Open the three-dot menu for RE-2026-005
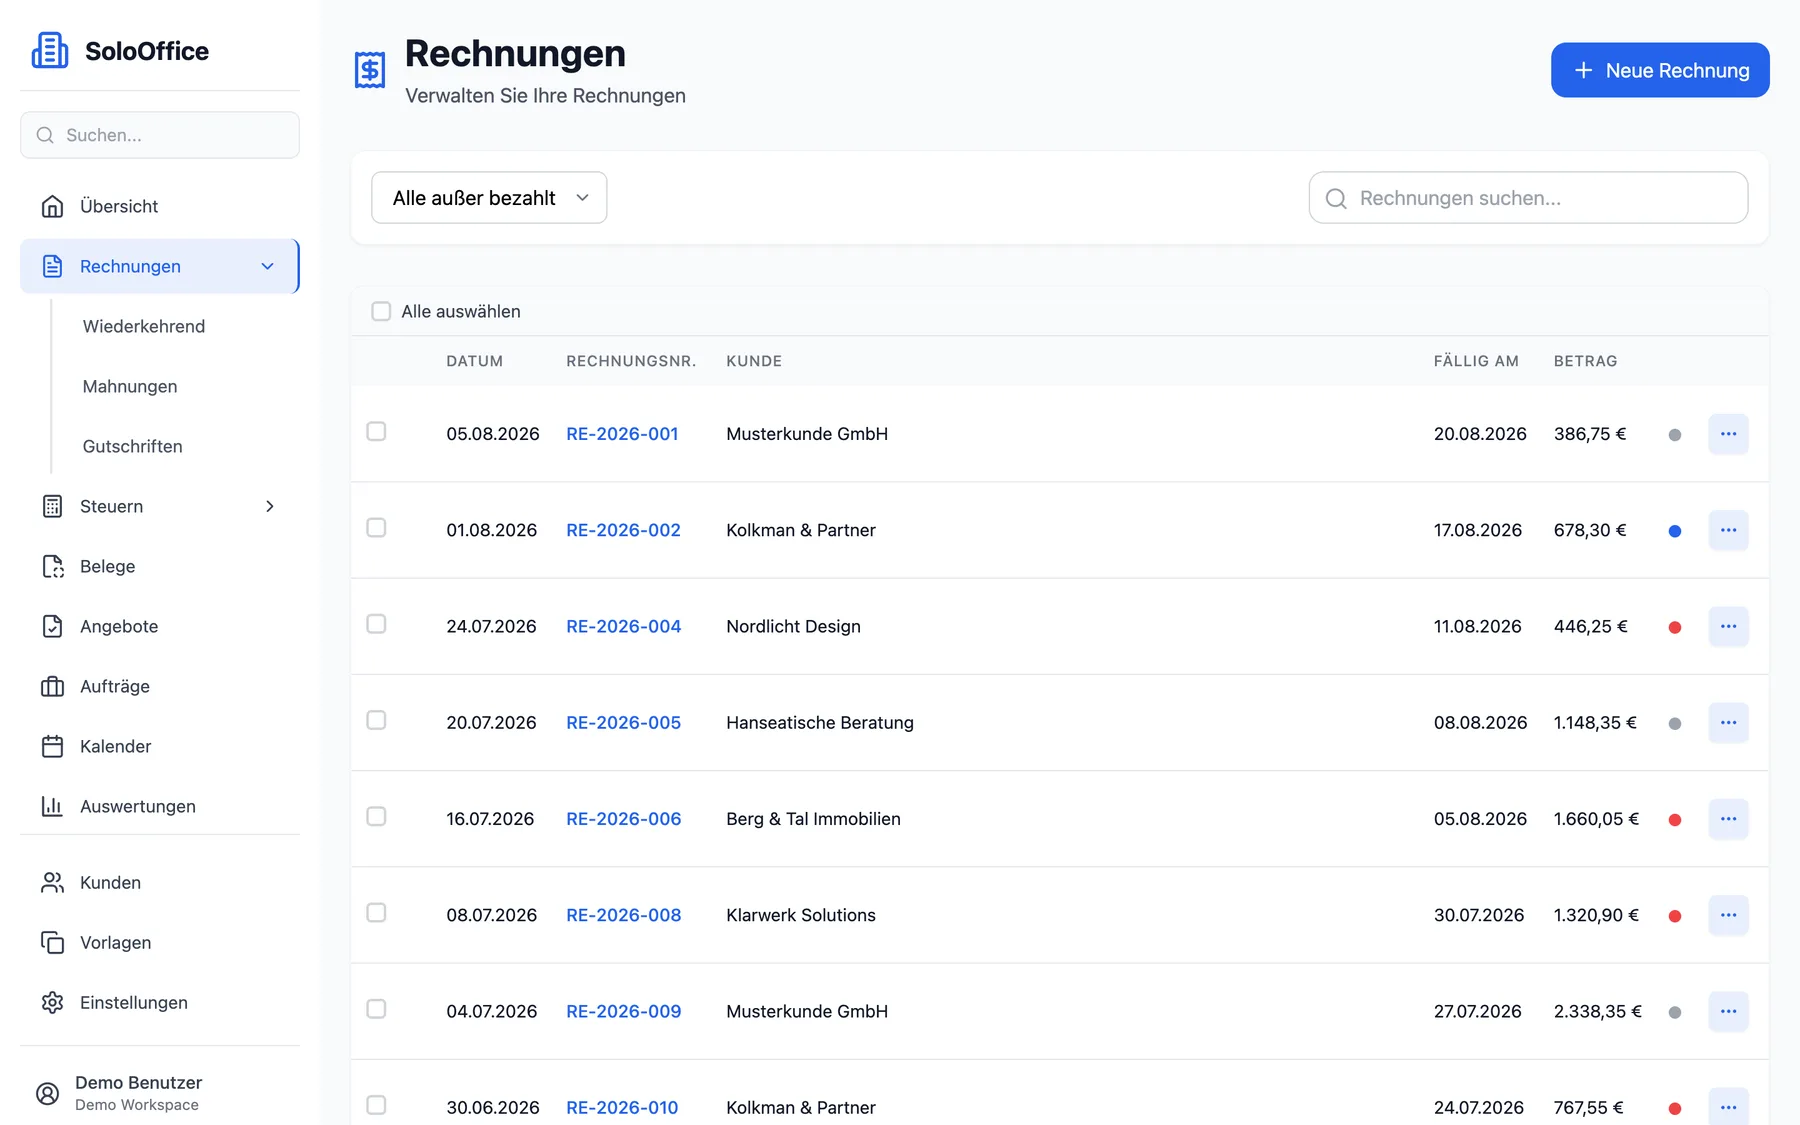 [1728, 722]
